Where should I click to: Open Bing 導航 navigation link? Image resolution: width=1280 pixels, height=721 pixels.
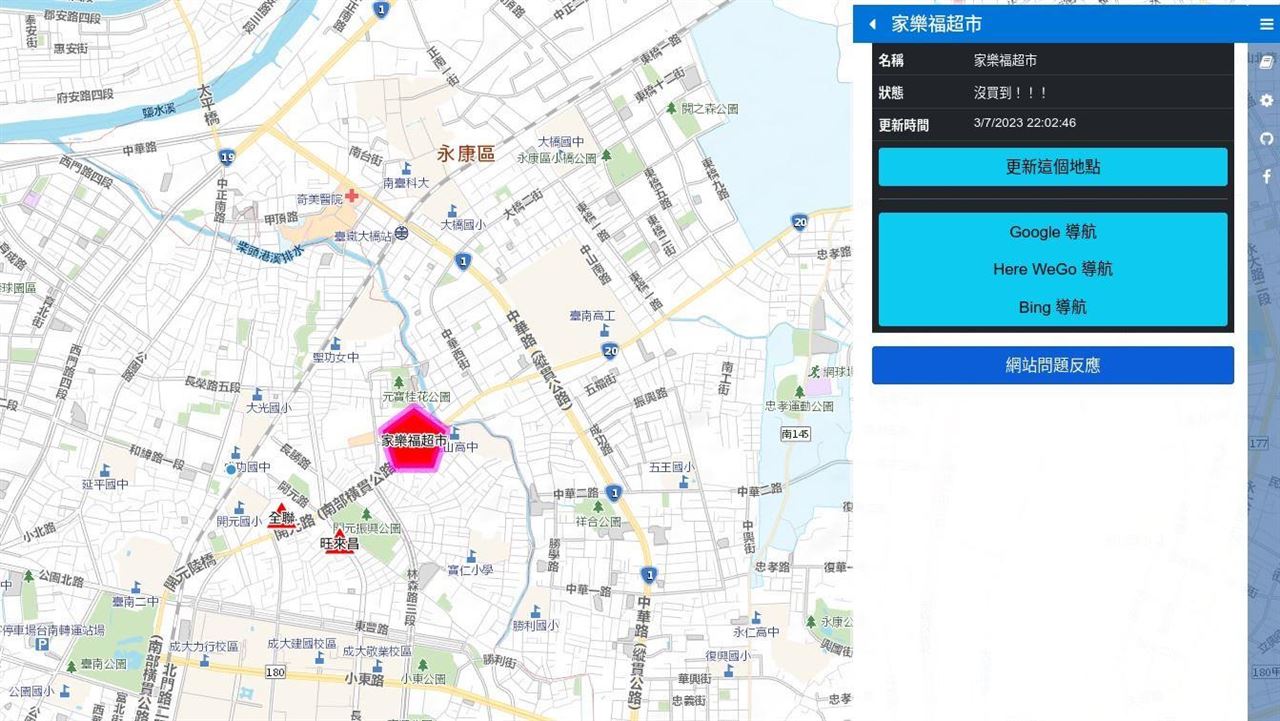(x=1052, y=307)
